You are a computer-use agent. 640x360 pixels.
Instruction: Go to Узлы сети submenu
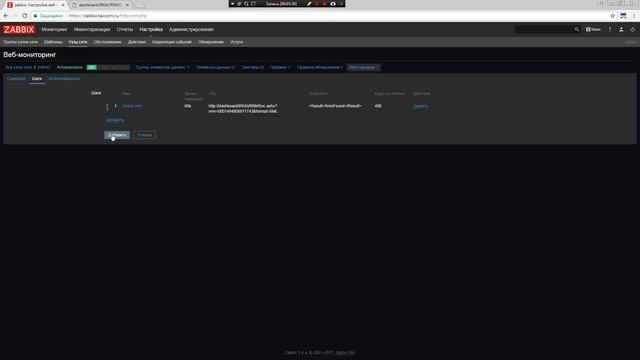78,42
